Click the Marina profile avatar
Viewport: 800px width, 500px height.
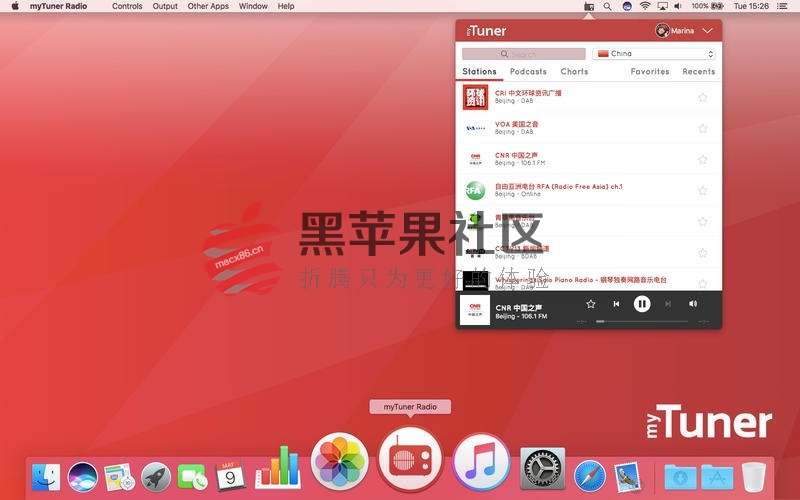pos(661,31)
